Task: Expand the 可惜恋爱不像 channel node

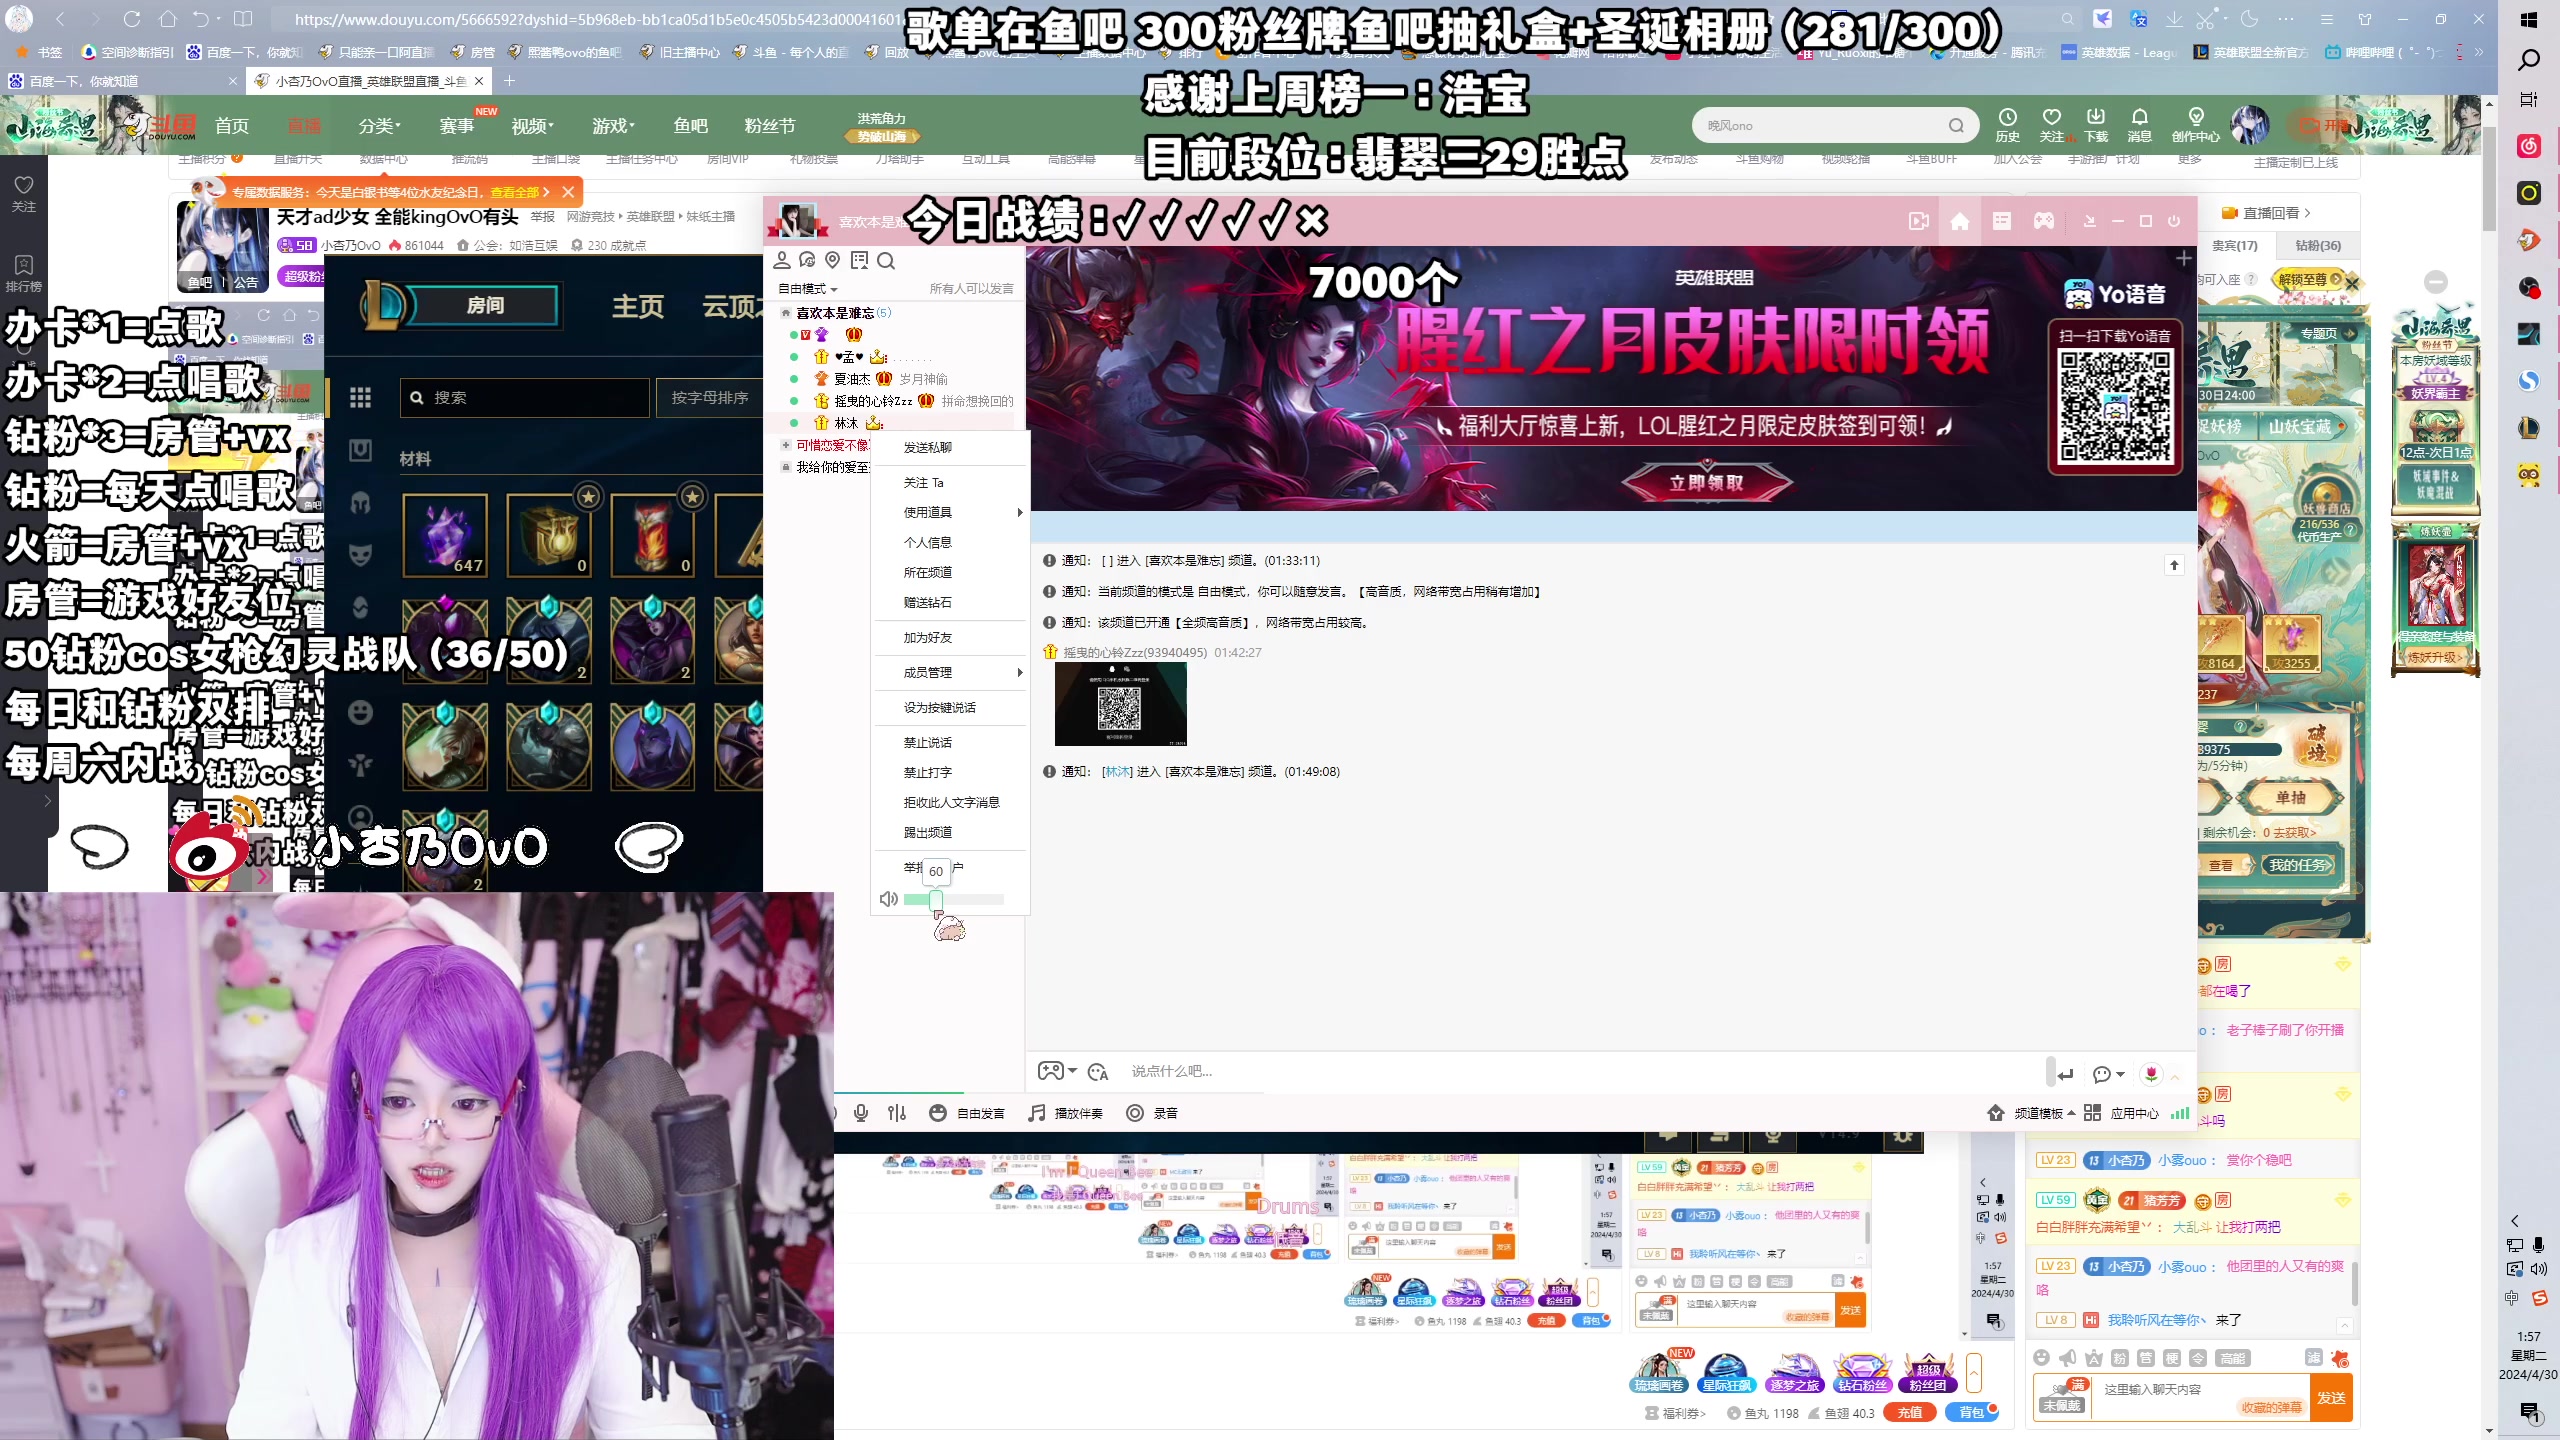Action: click(x=786, y=445)
